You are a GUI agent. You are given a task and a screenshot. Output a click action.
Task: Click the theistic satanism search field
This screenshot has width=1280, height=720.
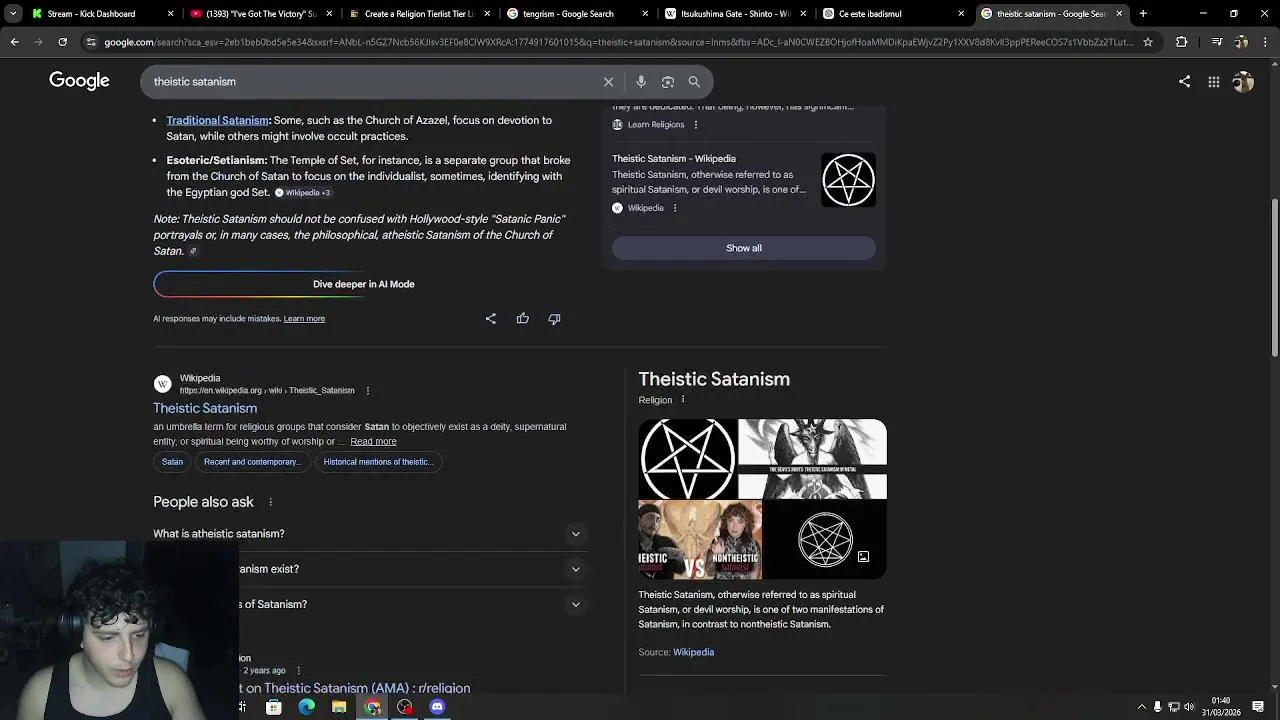pyautogui.click(x=370, y=82)
